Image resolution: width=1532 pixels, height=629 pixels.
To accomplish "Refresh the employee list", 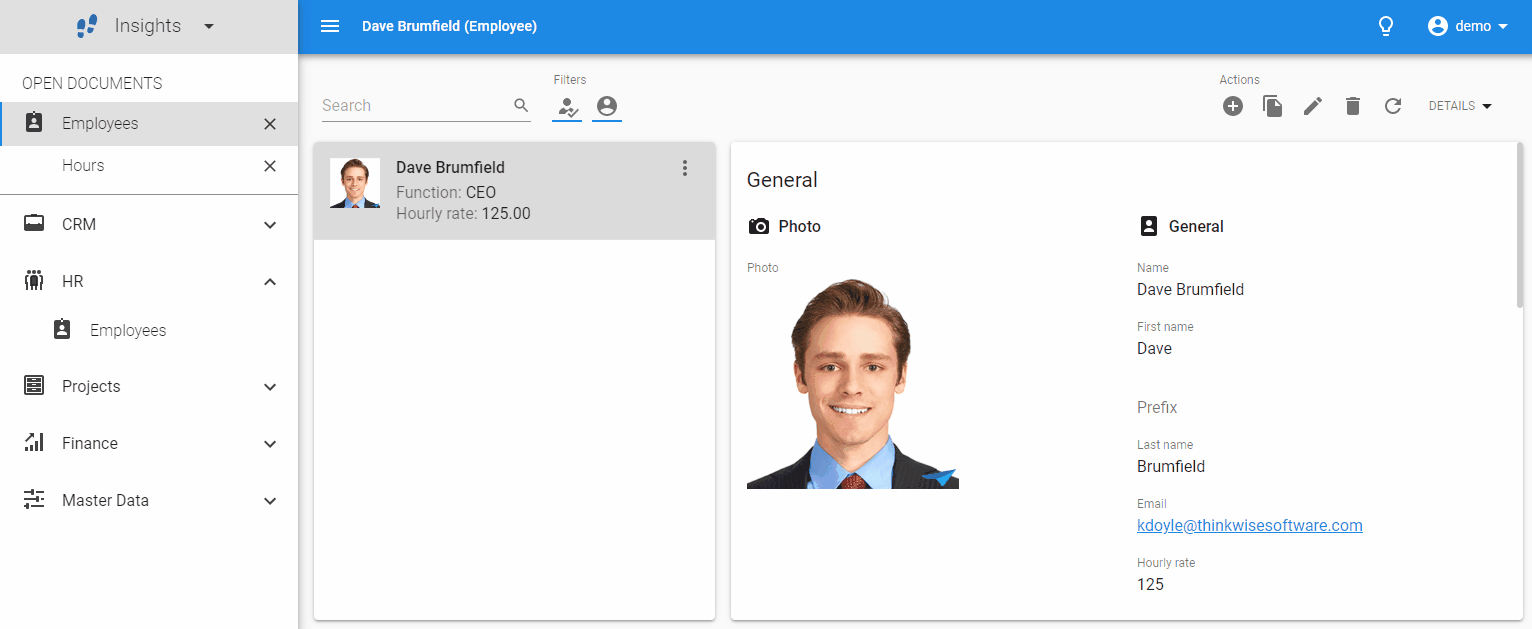I will coord(1393,106).
